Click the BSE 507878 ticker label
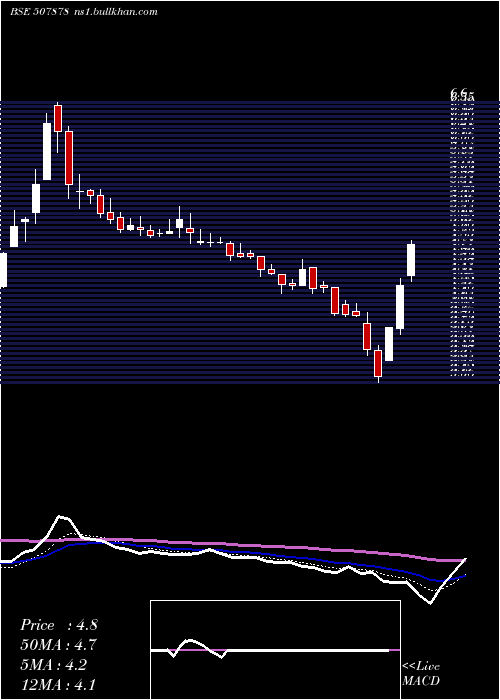The width and height of the screenshot is (500, 700). pos(40,12)
